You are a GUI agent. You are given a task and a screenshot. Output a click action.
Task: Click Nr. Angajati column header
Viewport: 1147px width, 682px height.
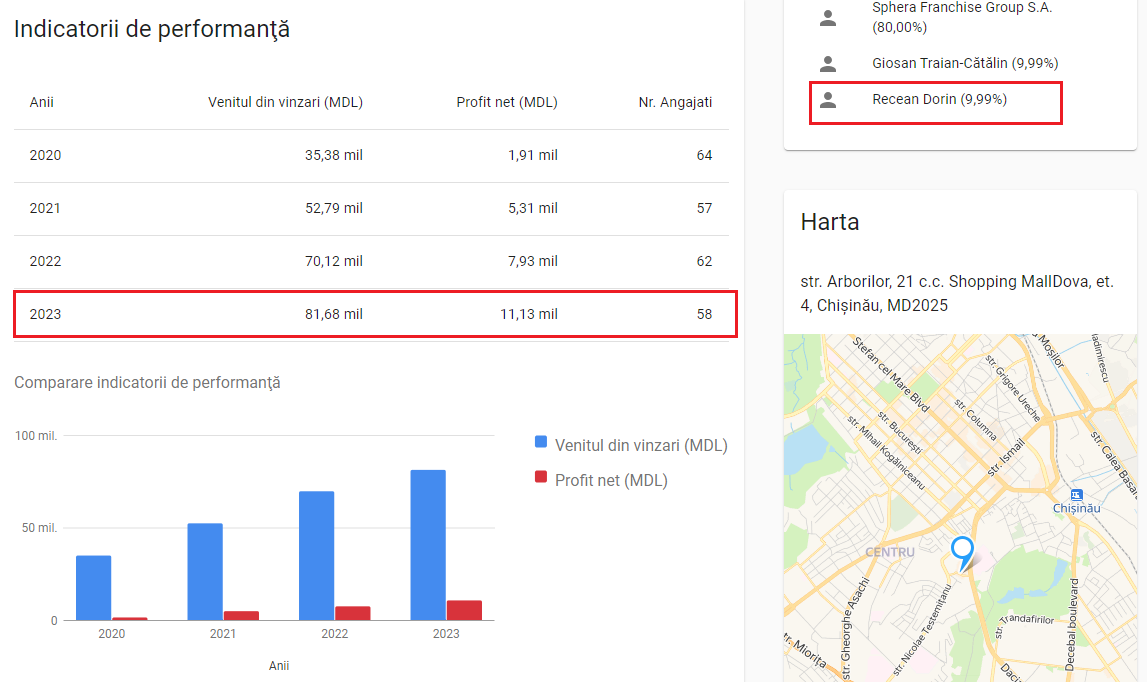click(x=675, y=102)
